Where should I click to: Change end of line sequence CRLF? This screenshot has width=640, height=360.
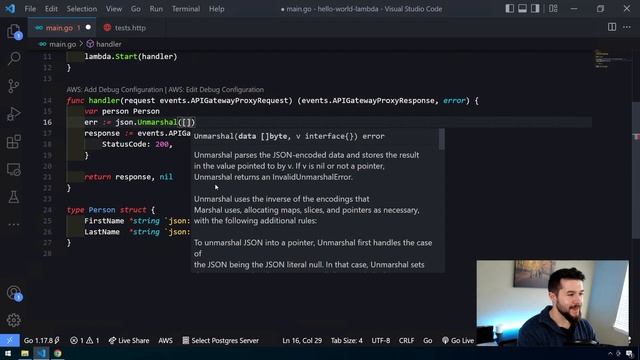pyautogui.click(x=406, y=340)
